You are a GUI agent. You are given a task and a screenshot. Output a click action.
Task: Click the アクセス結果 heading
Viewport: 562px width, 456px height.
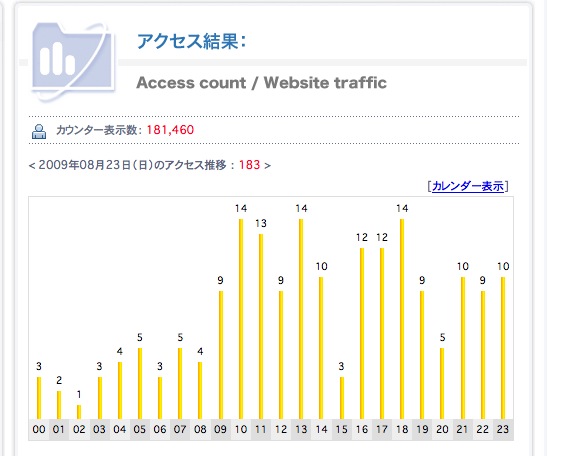[191, 41]
